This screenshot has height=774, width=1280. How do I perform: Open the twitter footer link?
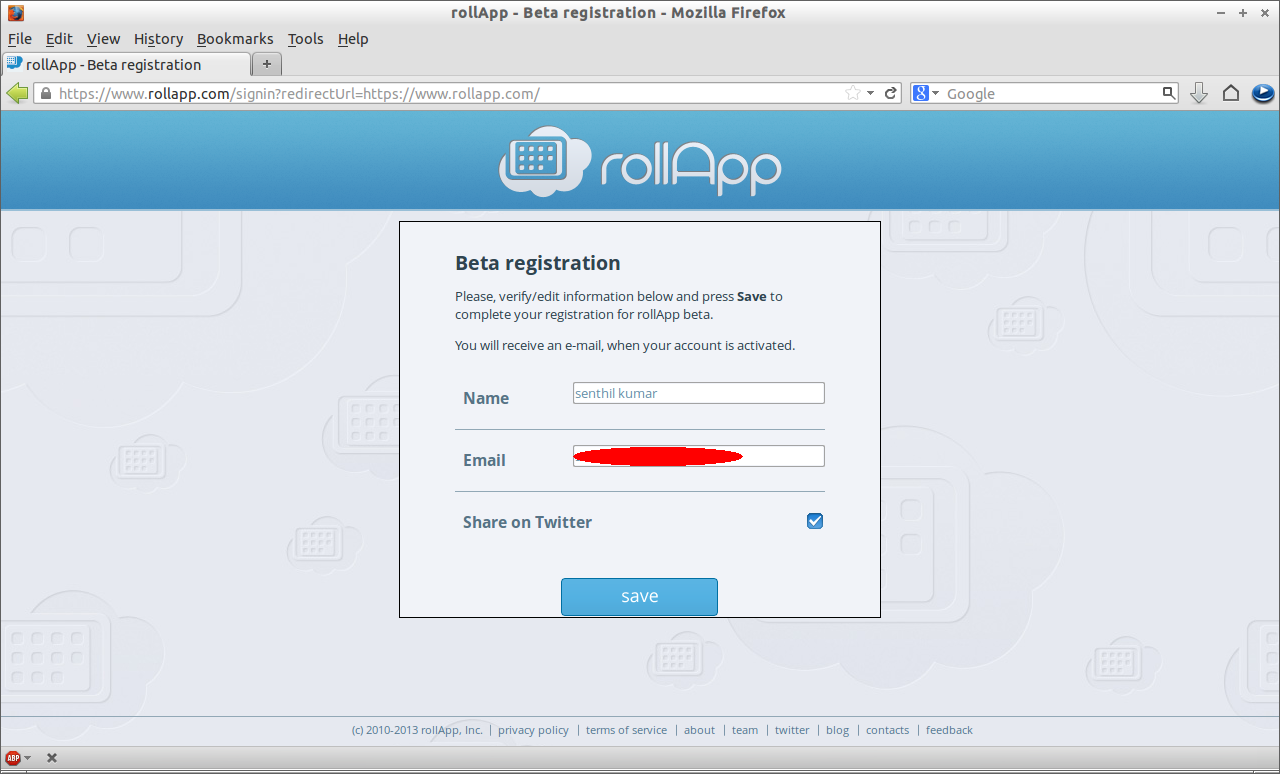tap(792, 730)
